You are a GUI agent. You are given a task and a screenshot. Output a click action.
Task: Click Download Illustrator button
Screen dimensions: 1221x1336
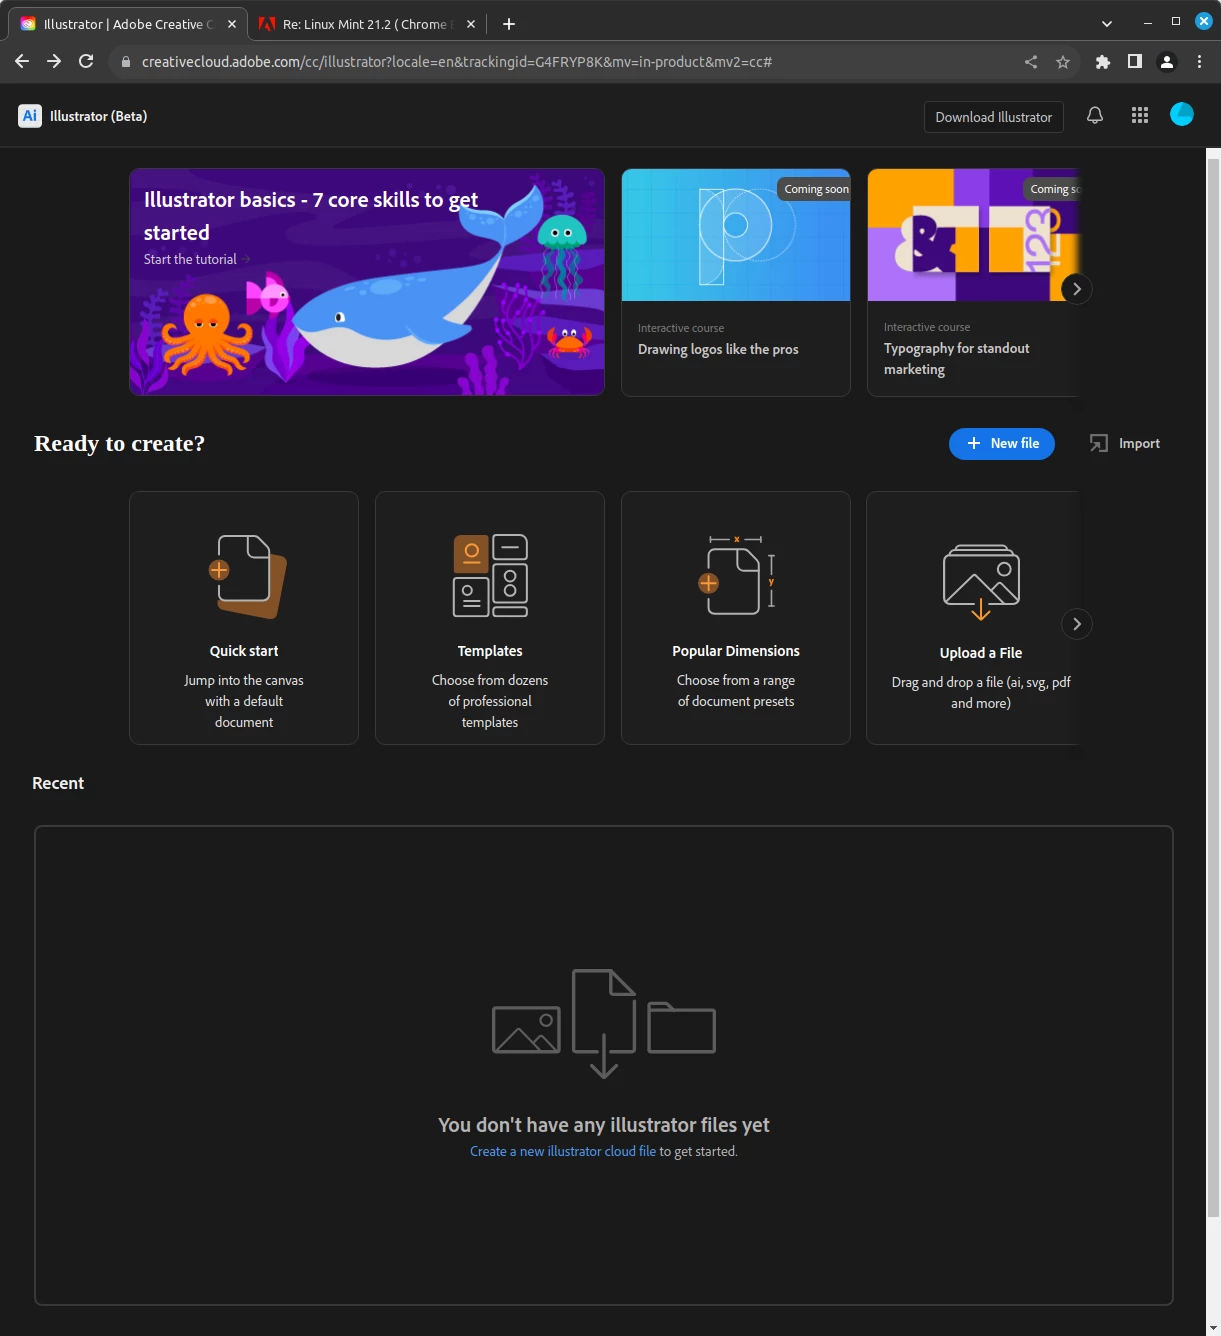[994, 117]
